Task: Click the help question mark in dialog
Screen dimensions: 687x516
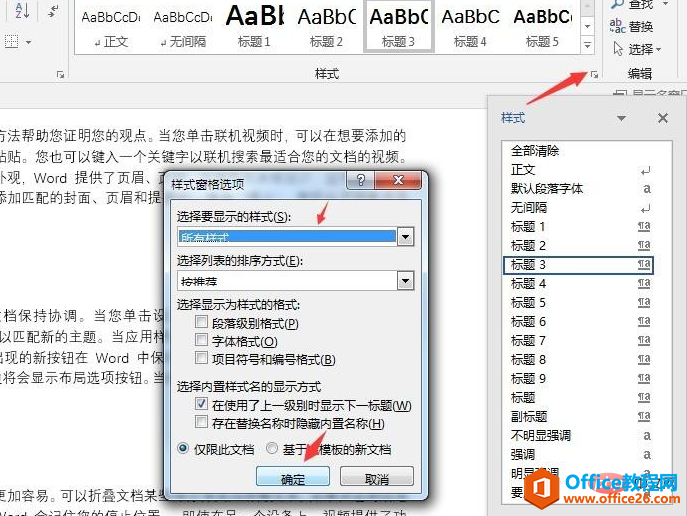Action: tap(360, 180)
